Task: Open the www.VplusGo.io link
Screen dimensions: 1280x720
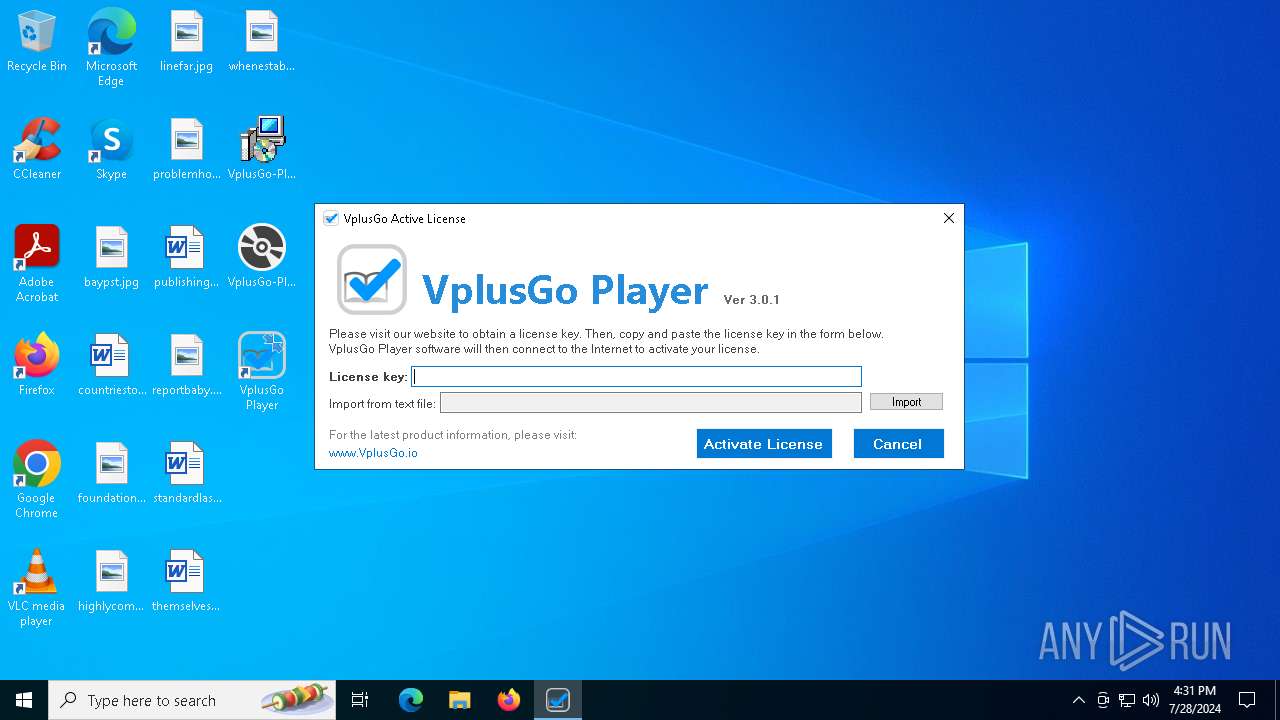Action: click(373, 453)
